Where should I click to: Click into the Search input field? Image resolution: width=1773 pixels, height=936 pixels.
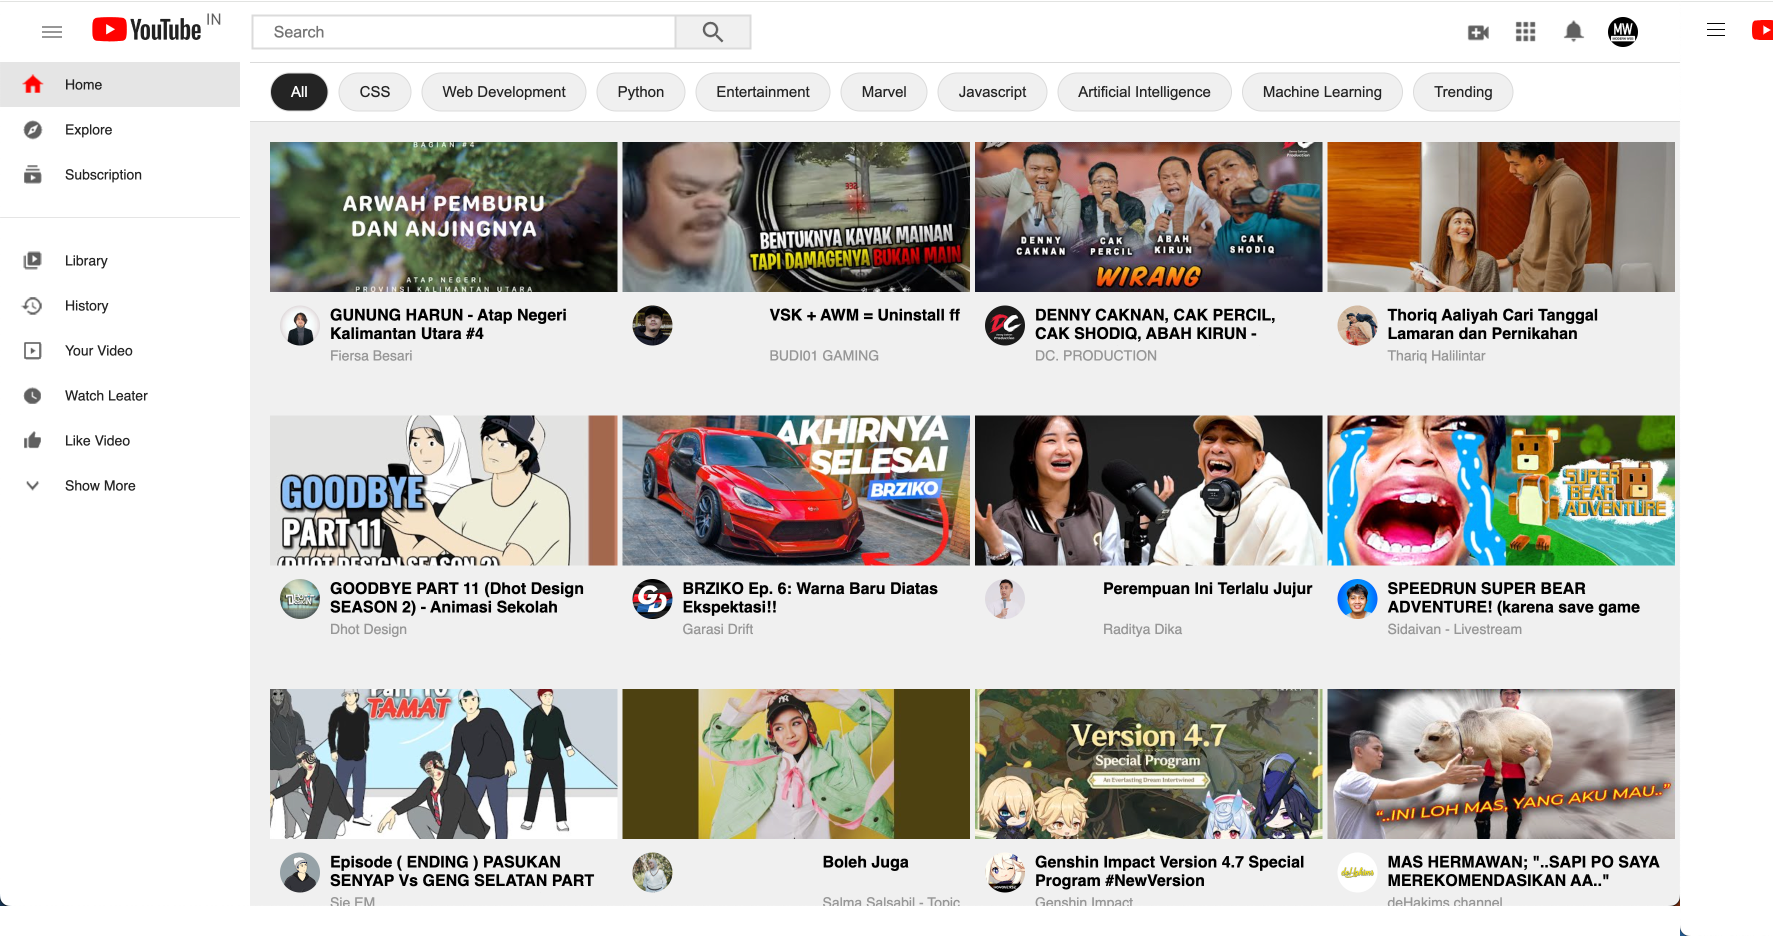(x=463, y=32)
